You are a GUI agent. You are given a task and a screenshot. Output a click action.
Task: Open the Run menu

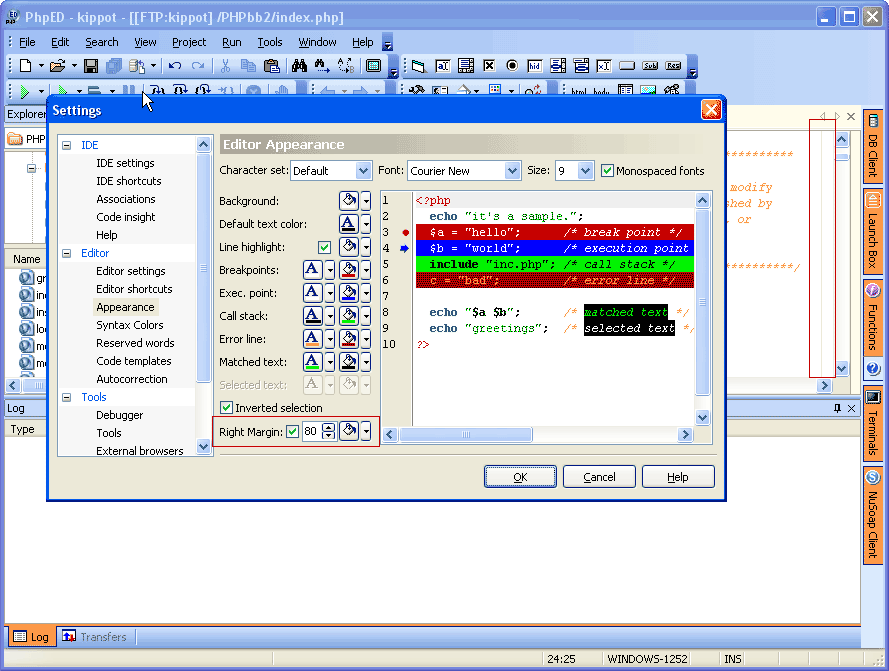point(231,43)
